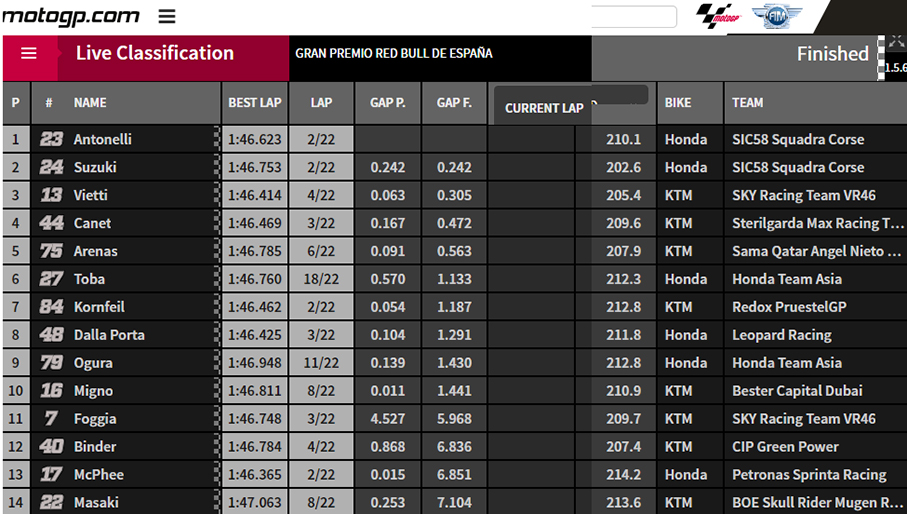Sort by the GAP F. column header
This screenshot has height=514, width=907.
point(454,103)
